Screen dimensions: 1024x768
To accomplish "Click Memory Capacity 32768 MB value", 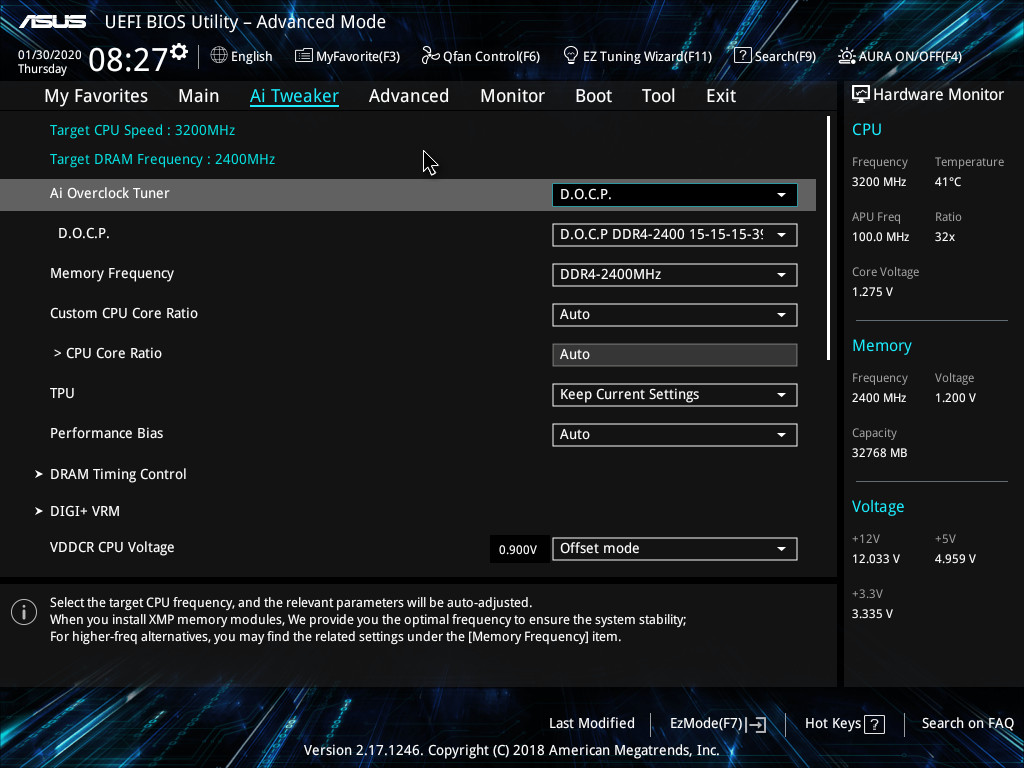I will (879, 453).
